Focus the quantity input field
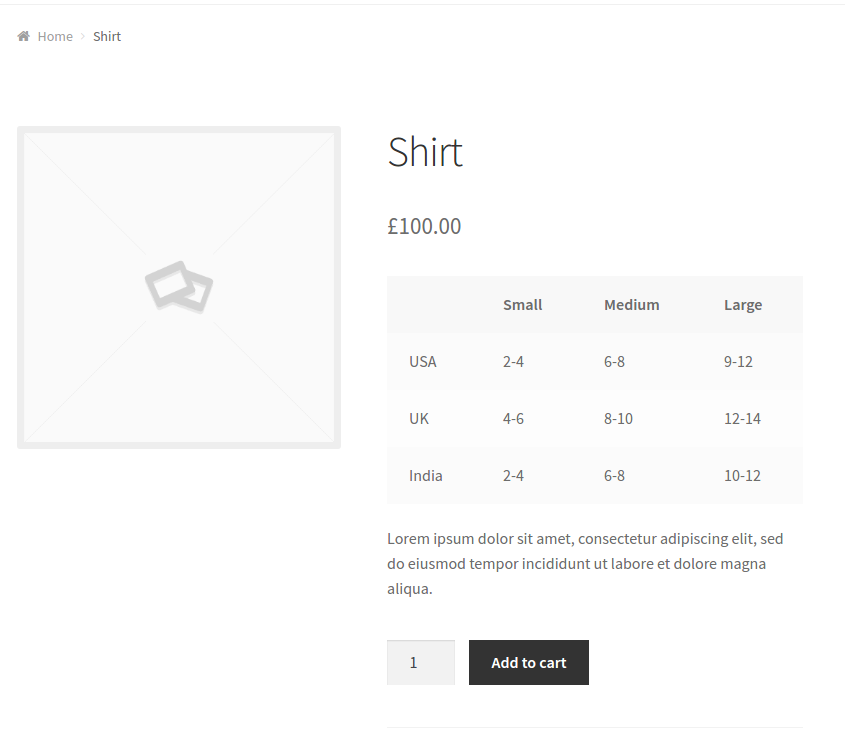Viewport: 845px width, 735px height. 421,662
